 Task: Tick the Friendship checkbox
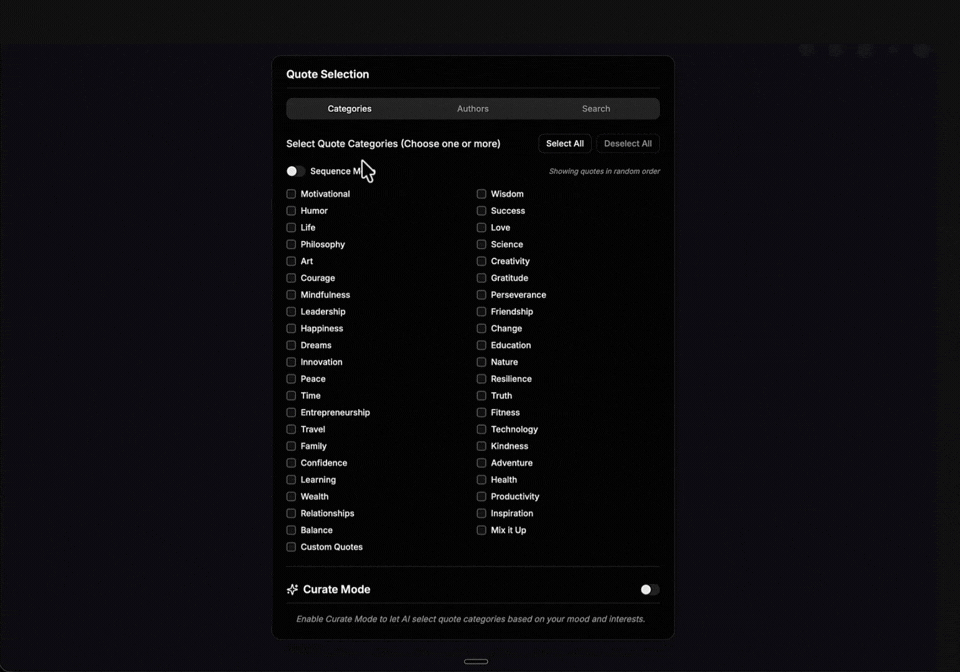481,312
